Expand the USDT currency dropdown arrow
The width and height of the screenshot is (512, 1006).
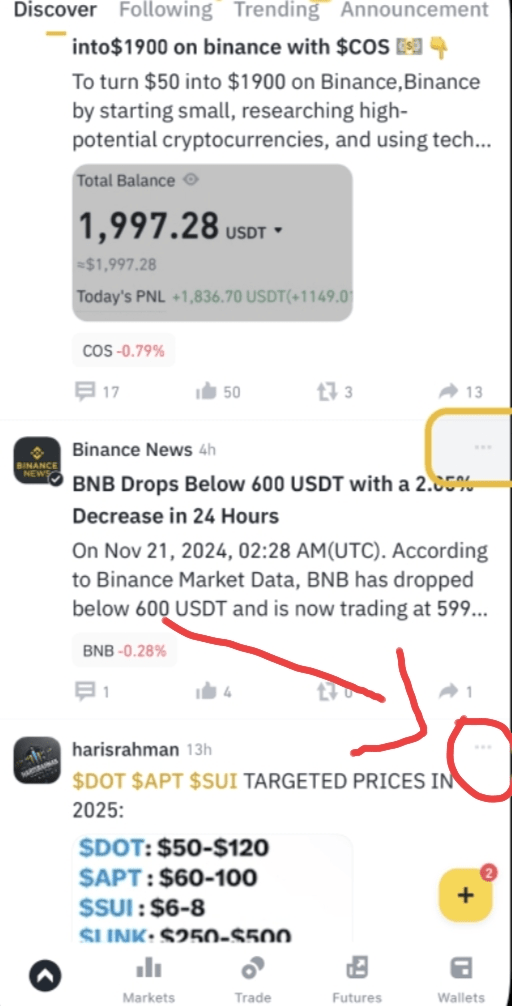pyautogui.click(x=278, y=232)
